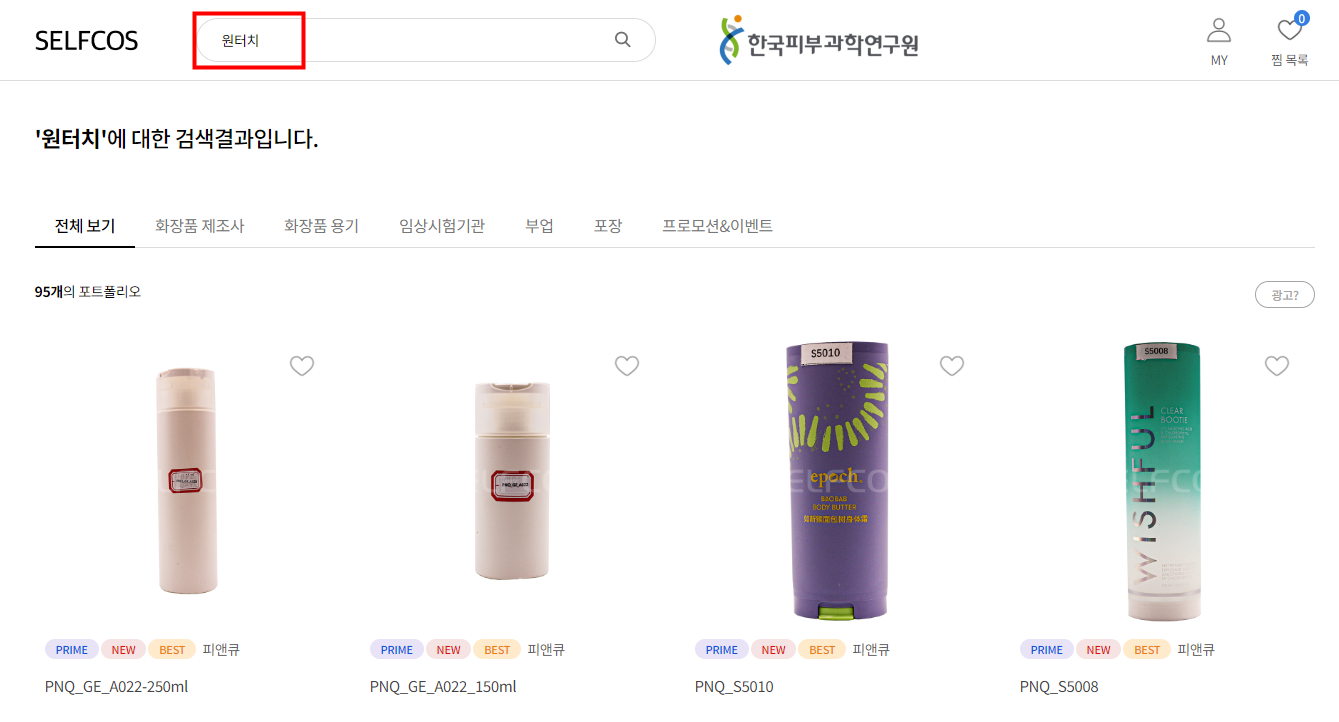Switch to the 화장품 용기 tab
Viewport: 1339px width, 722px height.
[x=322, y=226]
